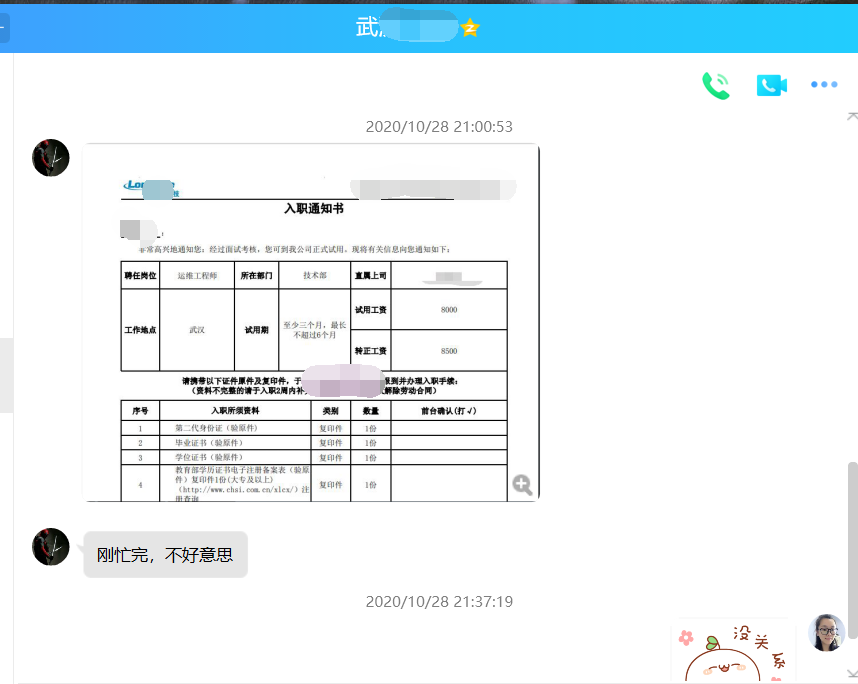Open your own avatar on the right side

click(826, 632)
